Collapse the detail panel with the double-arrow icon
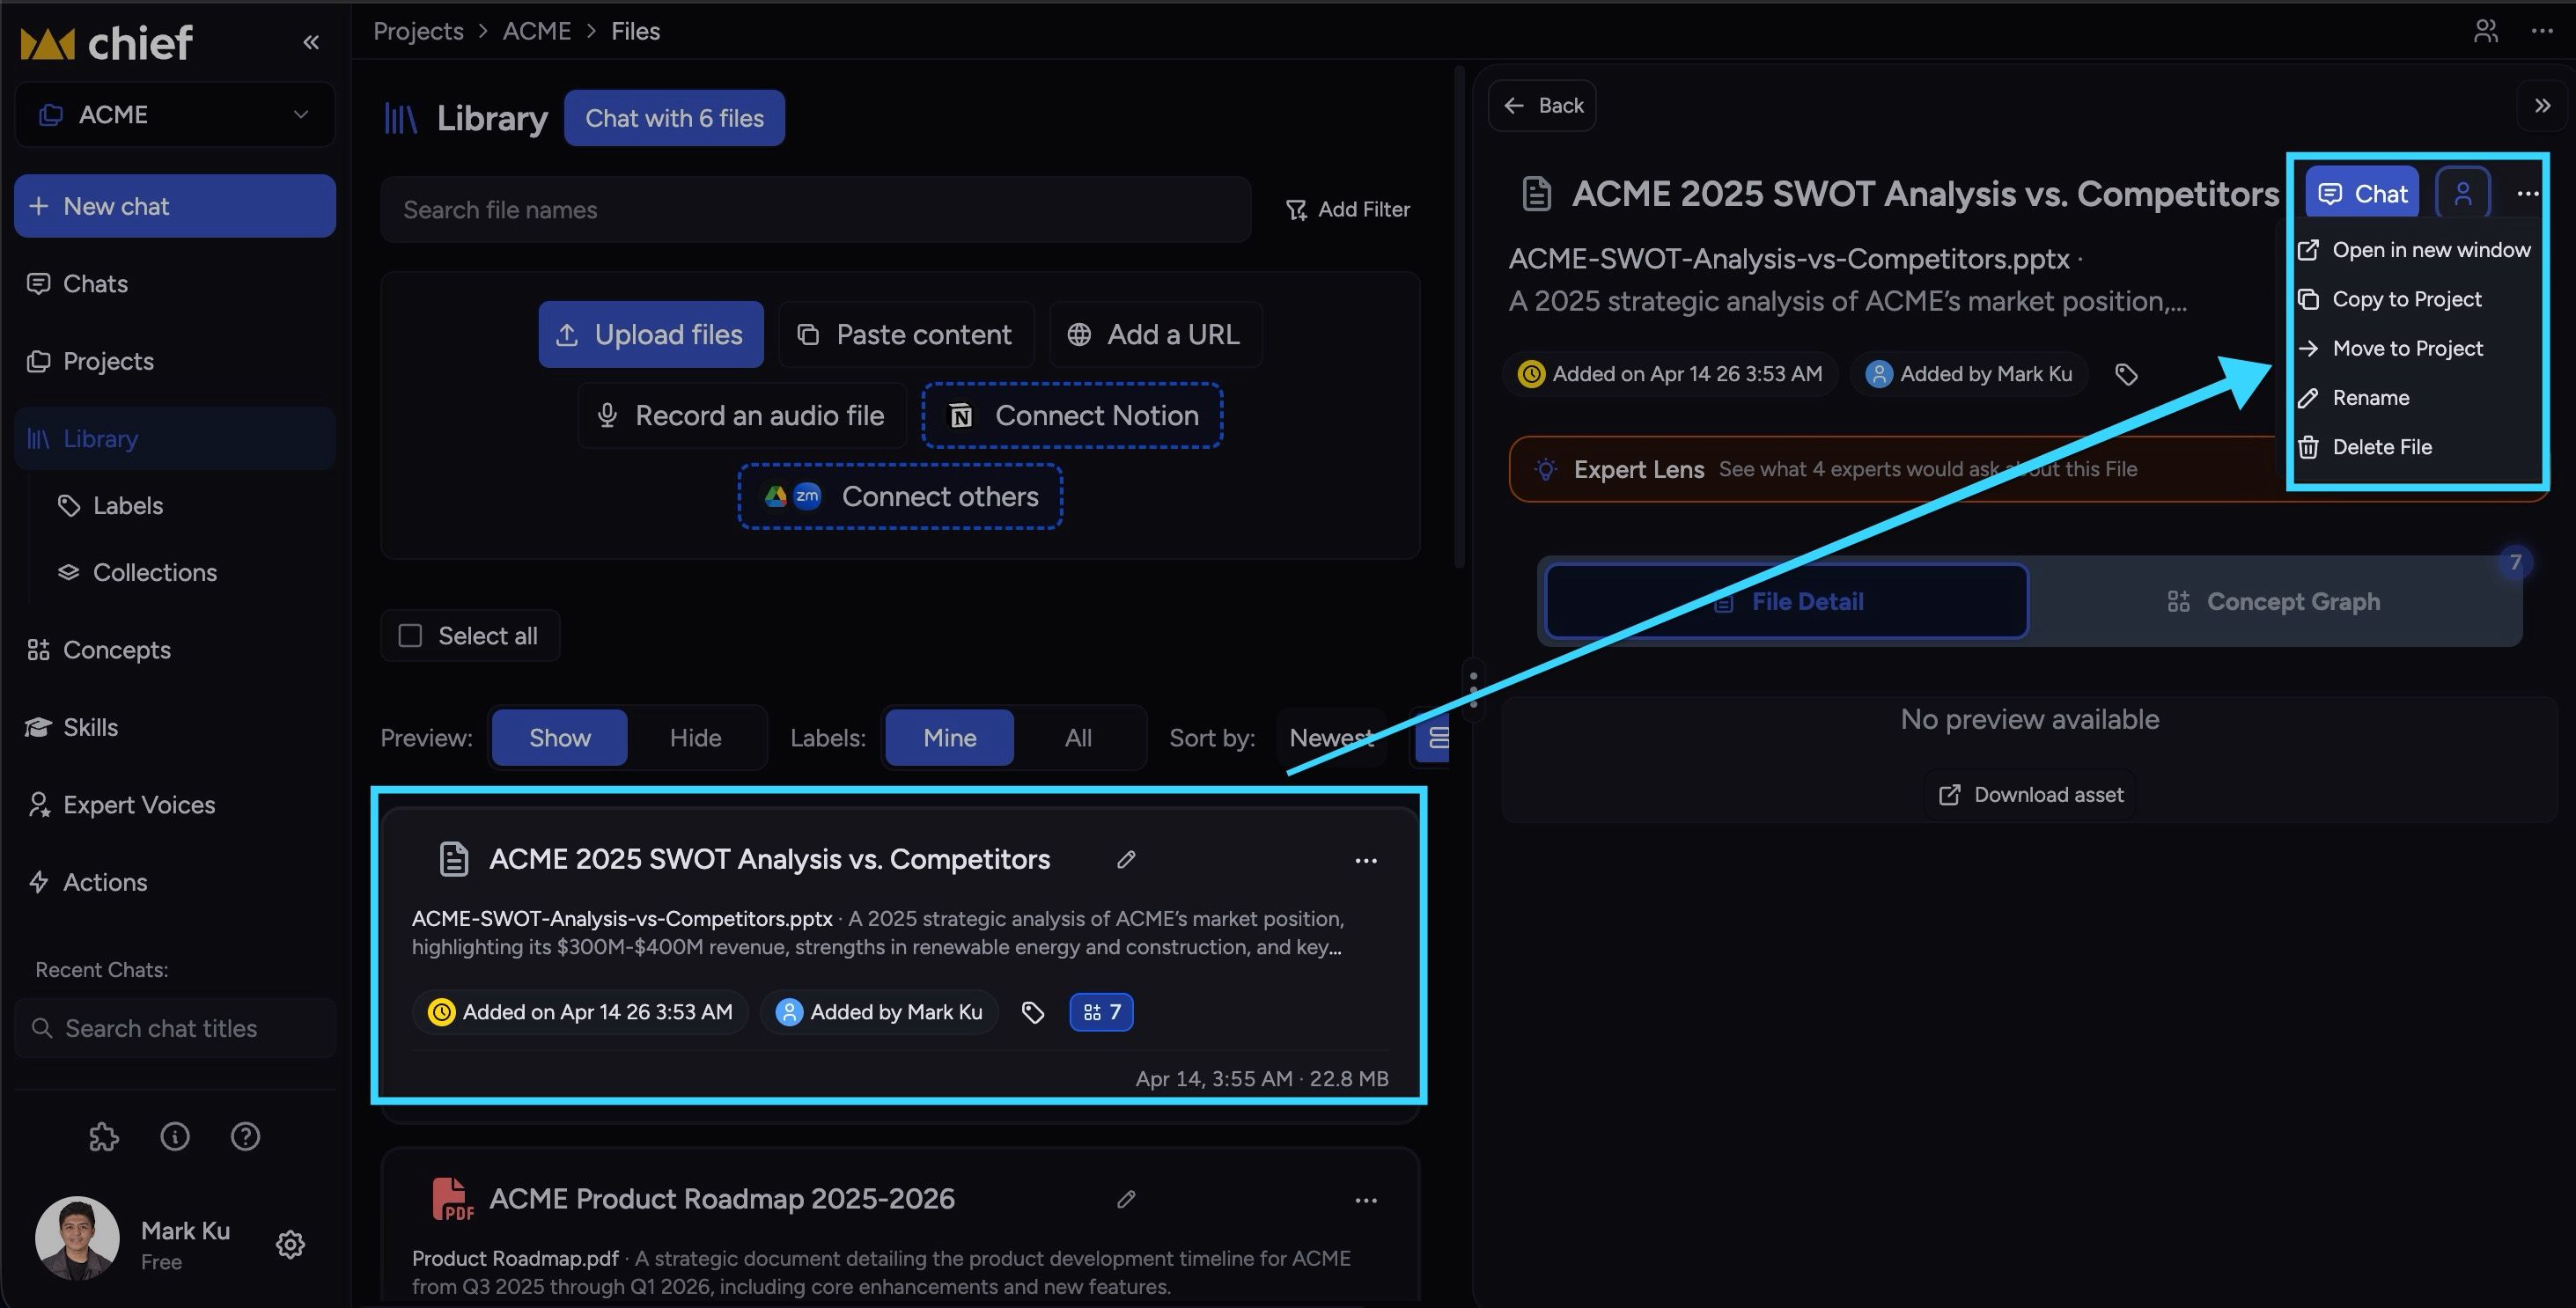The height and width of the screenshot is (1308, 2576). [x=2543, y=105]
